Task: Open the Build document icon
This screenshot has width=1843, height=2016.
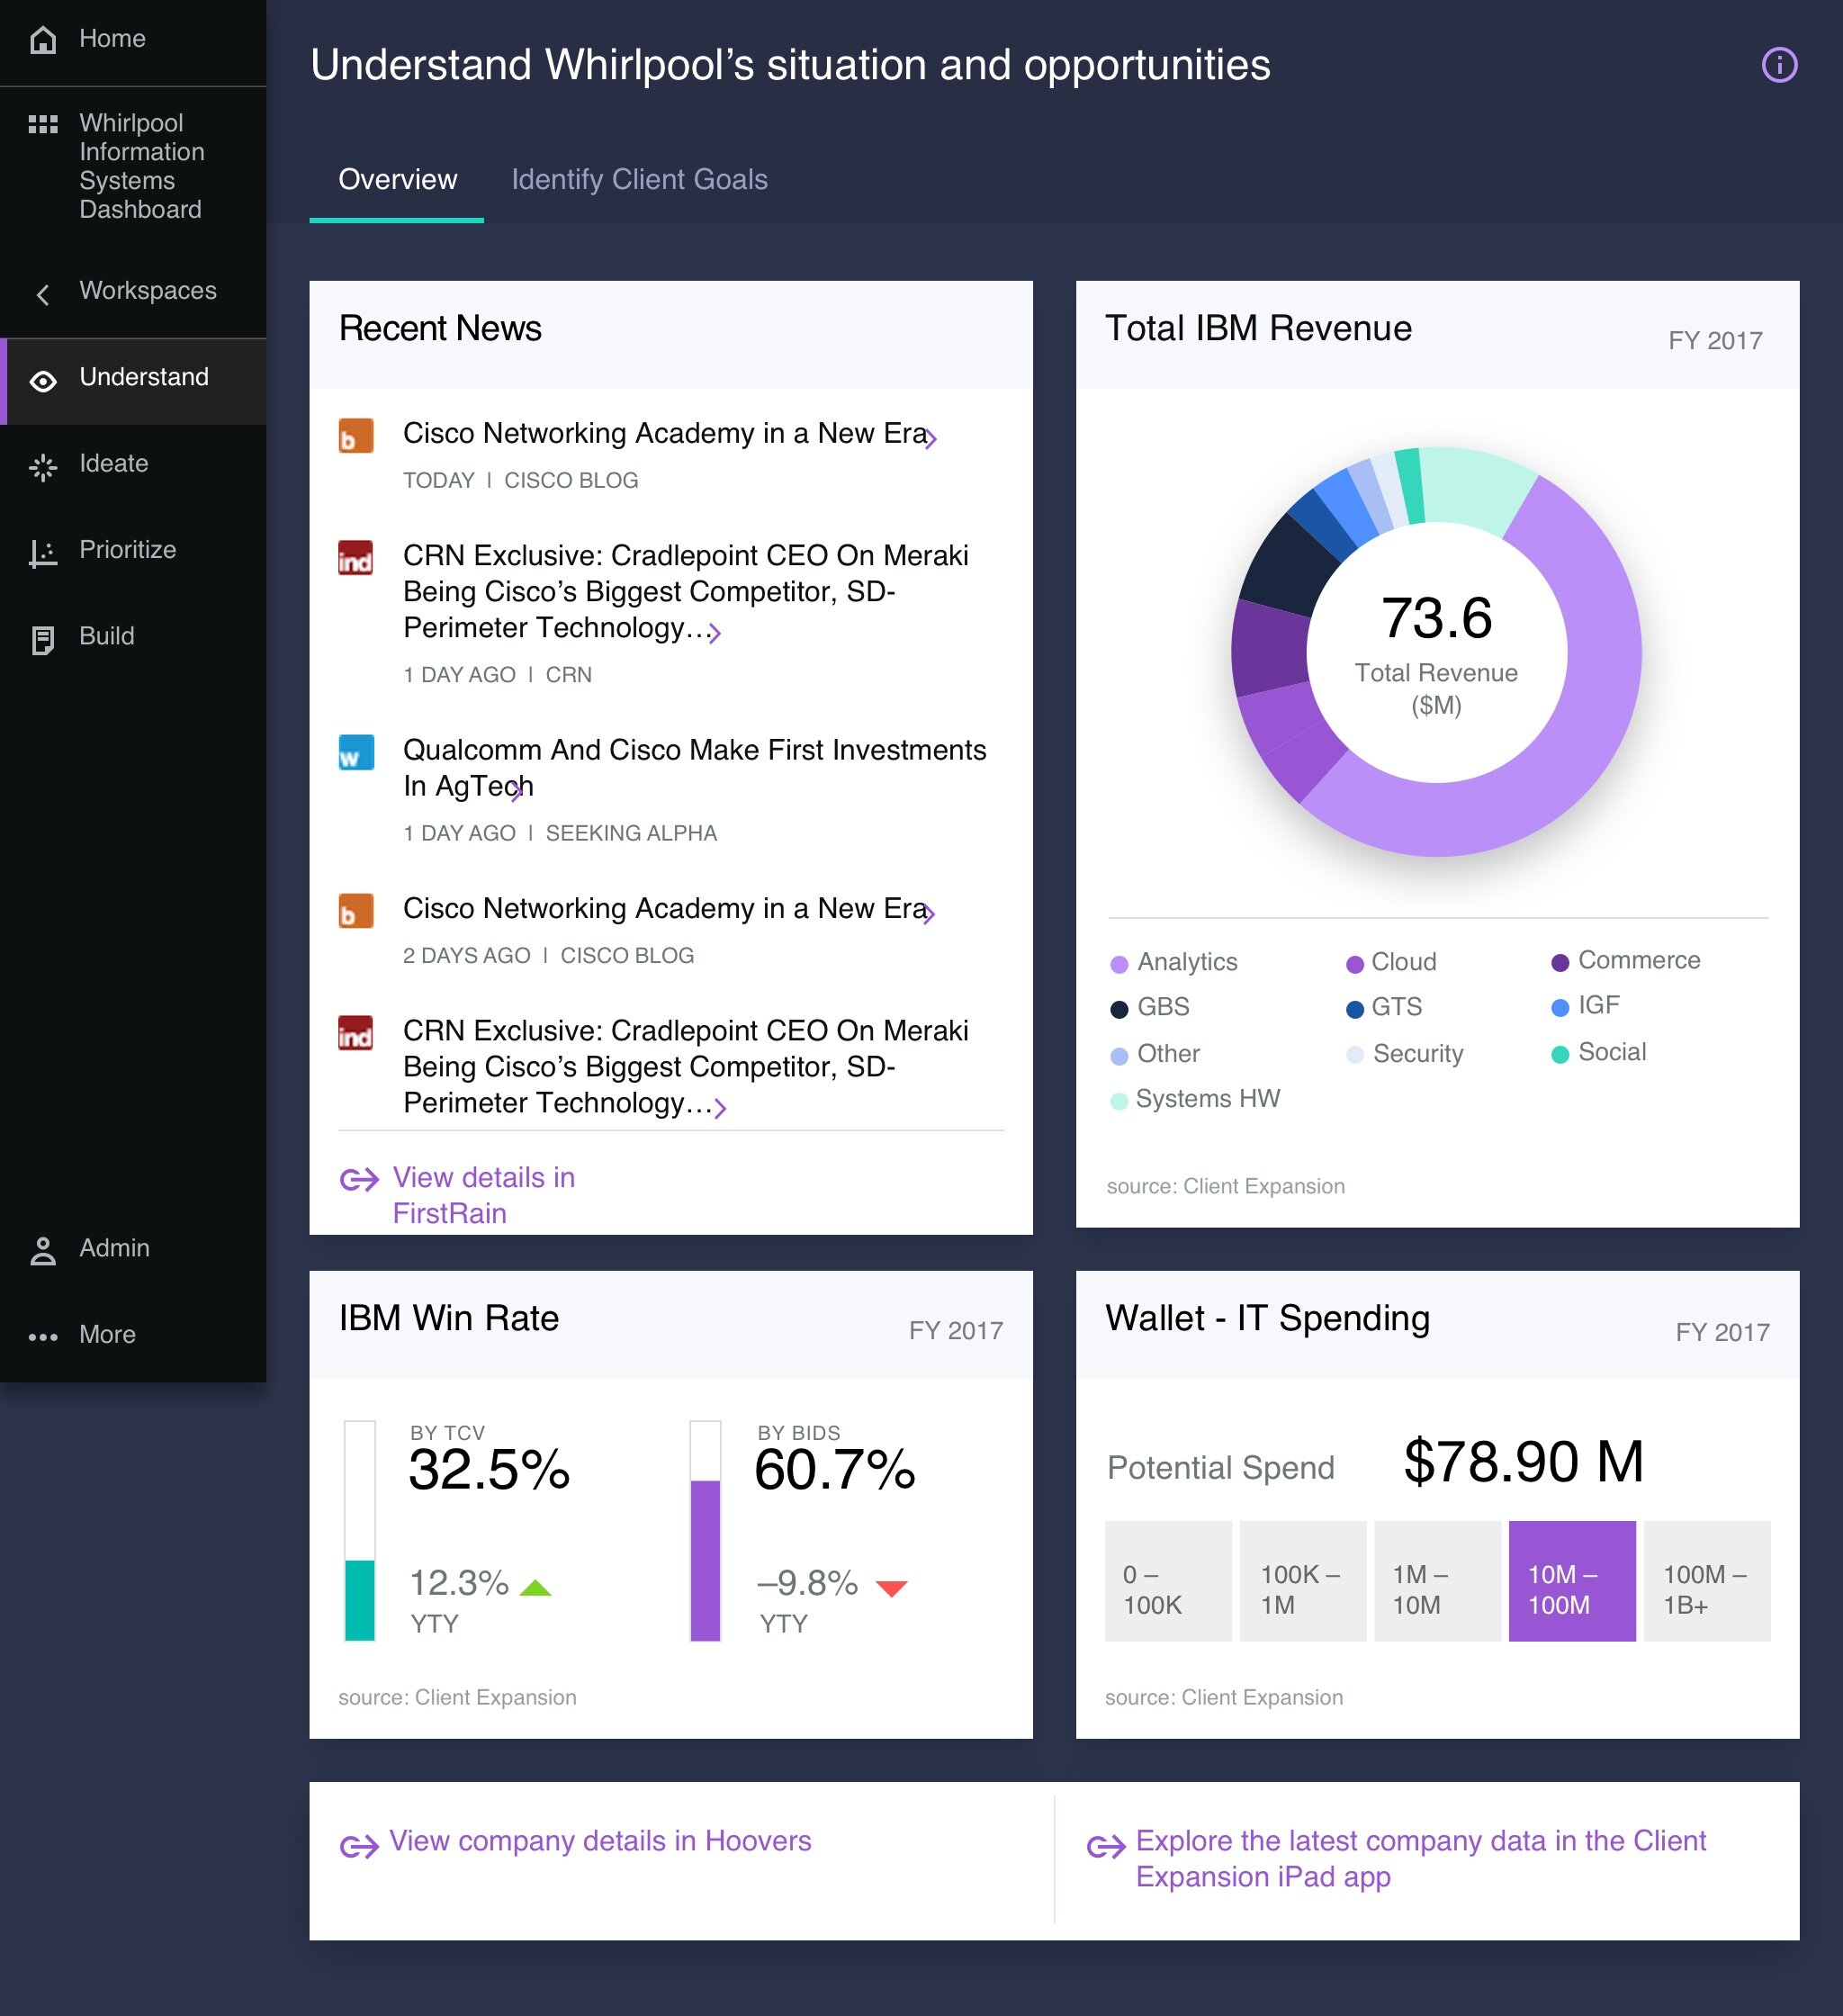Action: pos(43,640)
